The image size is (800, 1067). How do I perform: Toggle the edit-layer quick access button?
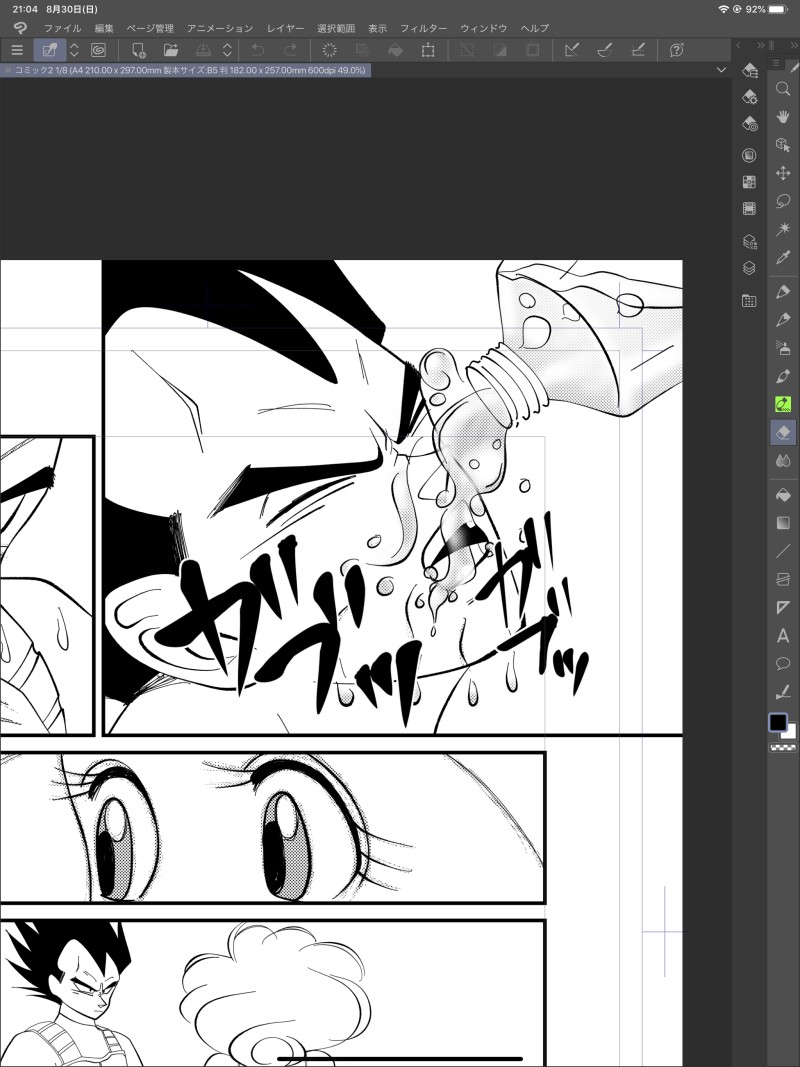(50, 50)
